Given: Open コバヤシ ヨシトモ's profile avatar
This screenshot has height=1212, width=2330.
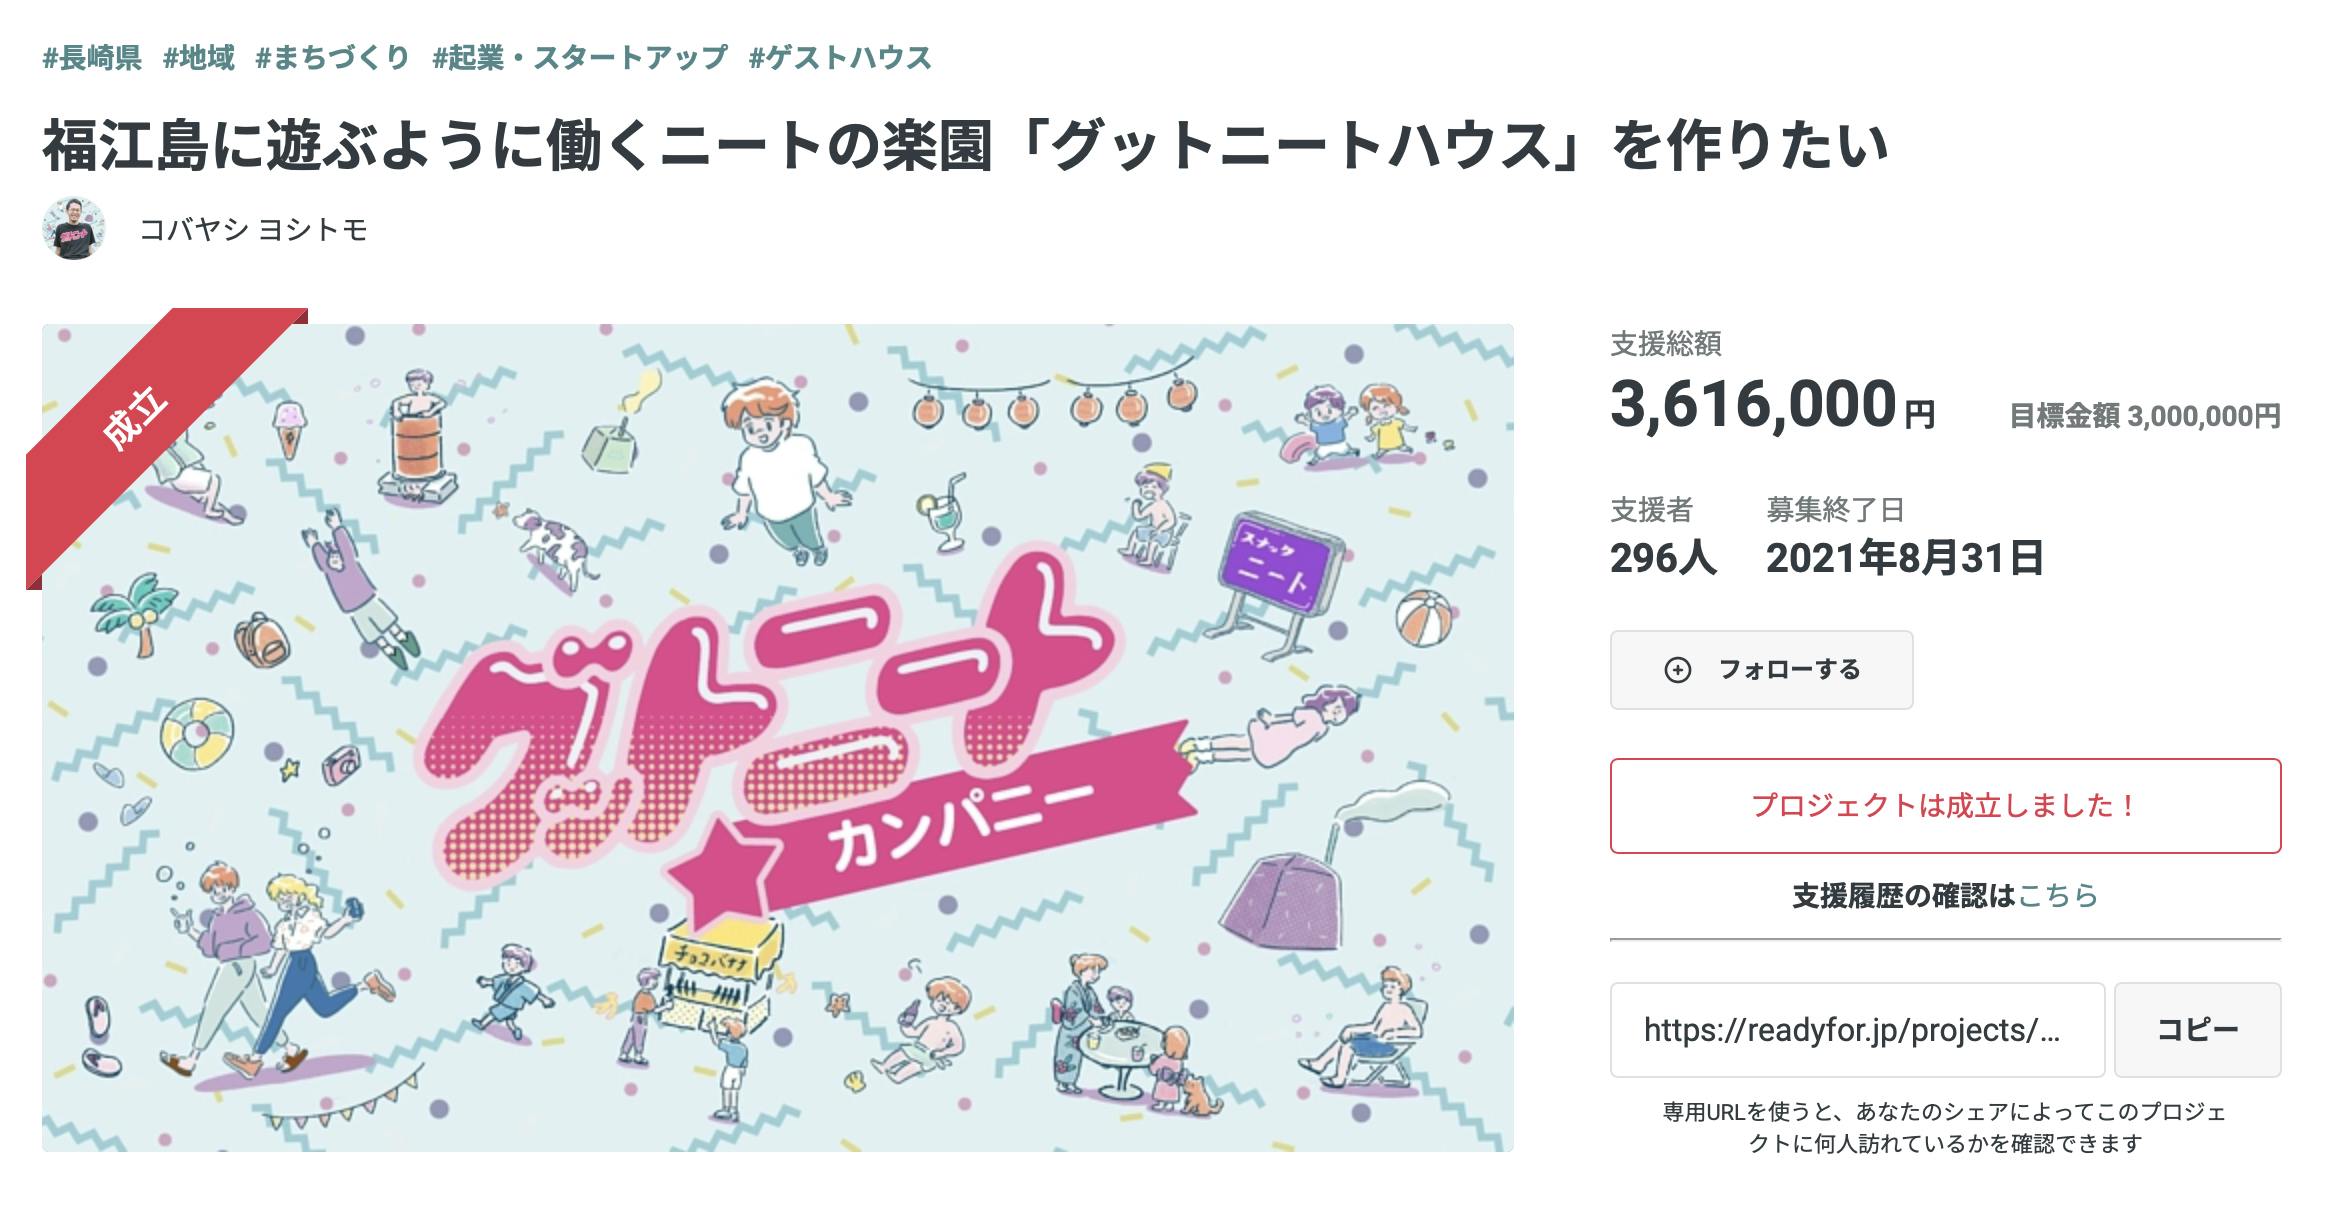Looking at the screenshot, I should coord(74,229).
